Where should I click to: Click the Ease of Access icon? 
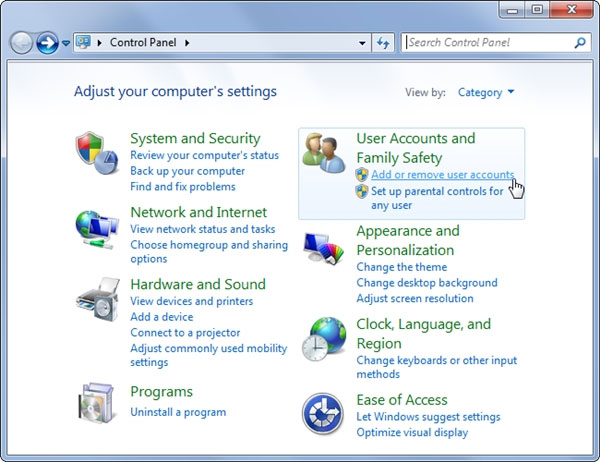(323, 413)
